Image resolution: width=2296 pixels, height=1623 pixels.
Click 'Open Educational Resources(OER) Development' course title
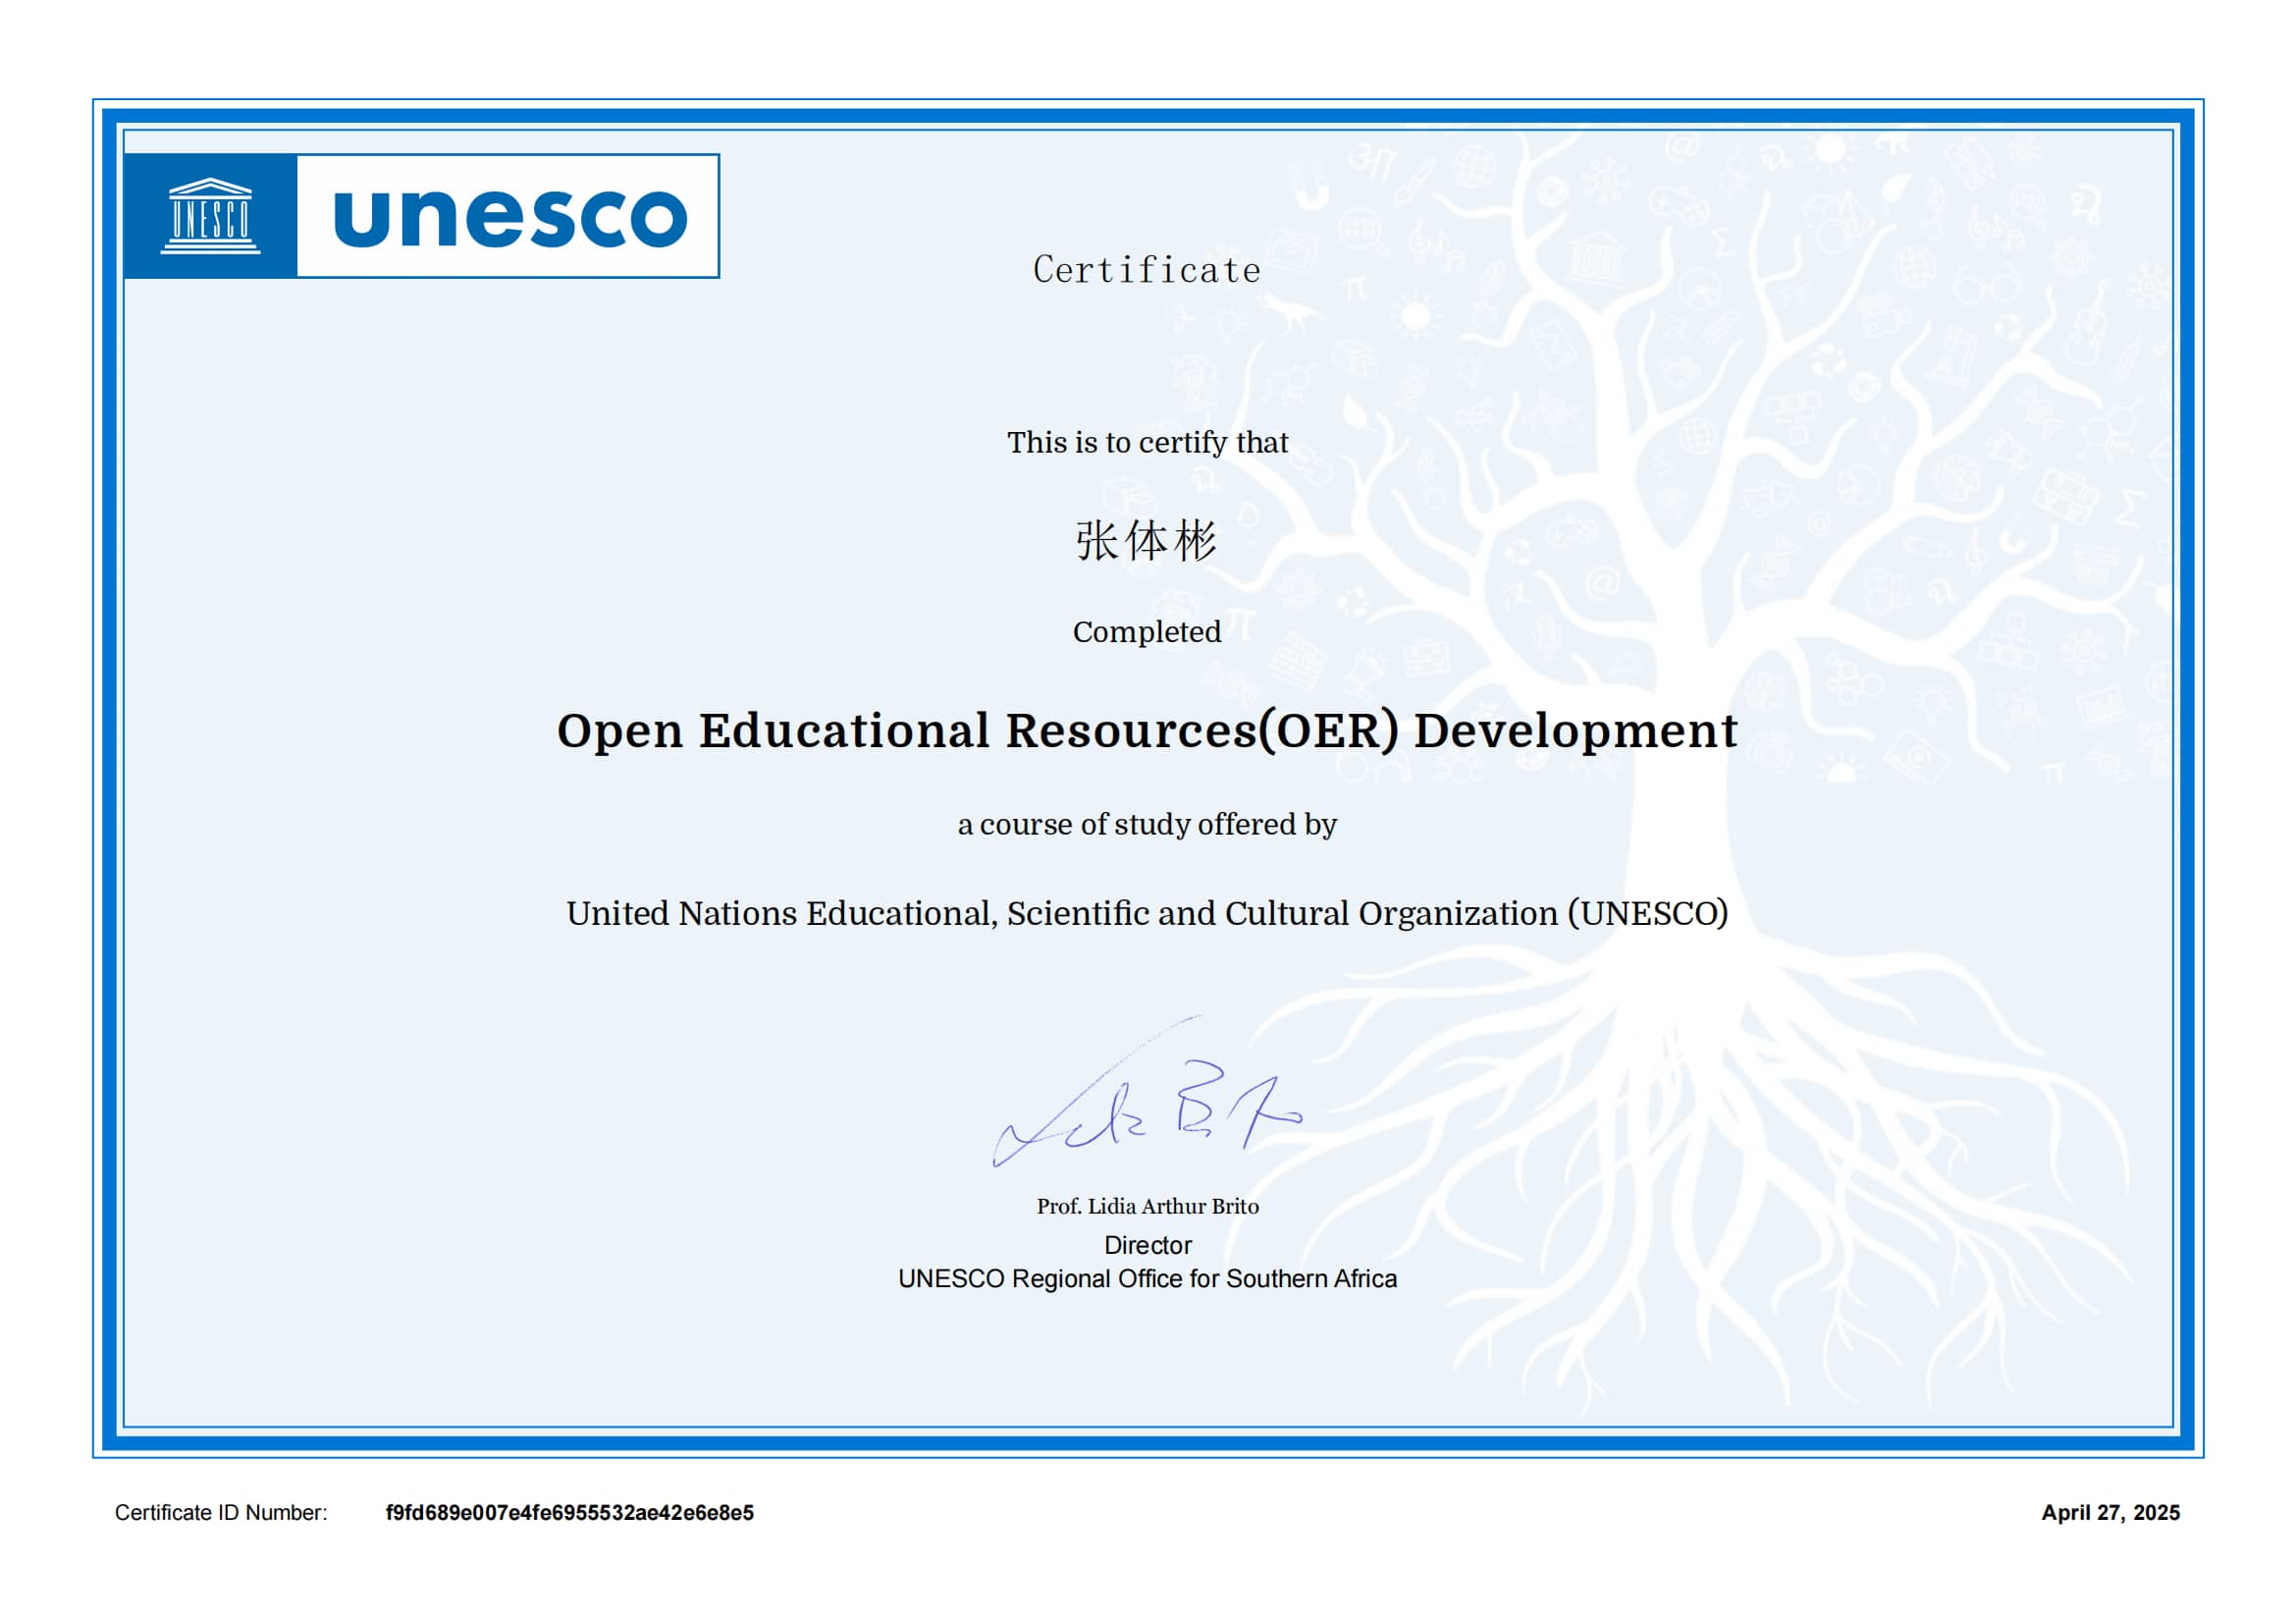click(x=1147, y=731)
